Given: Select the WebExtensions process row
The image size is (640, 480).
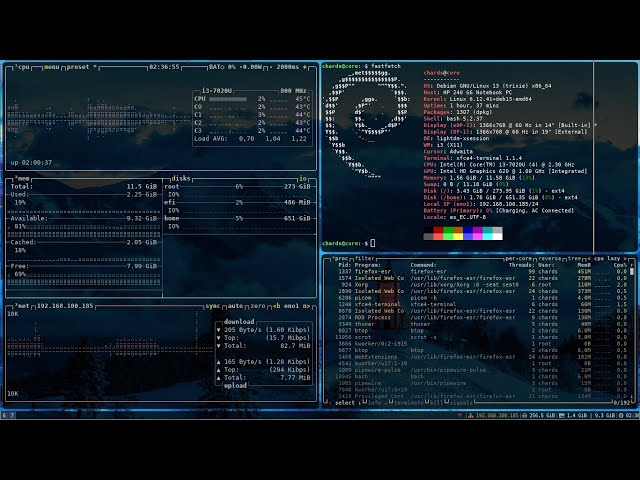Looking at the screenshot, I should tap(482, 357).
